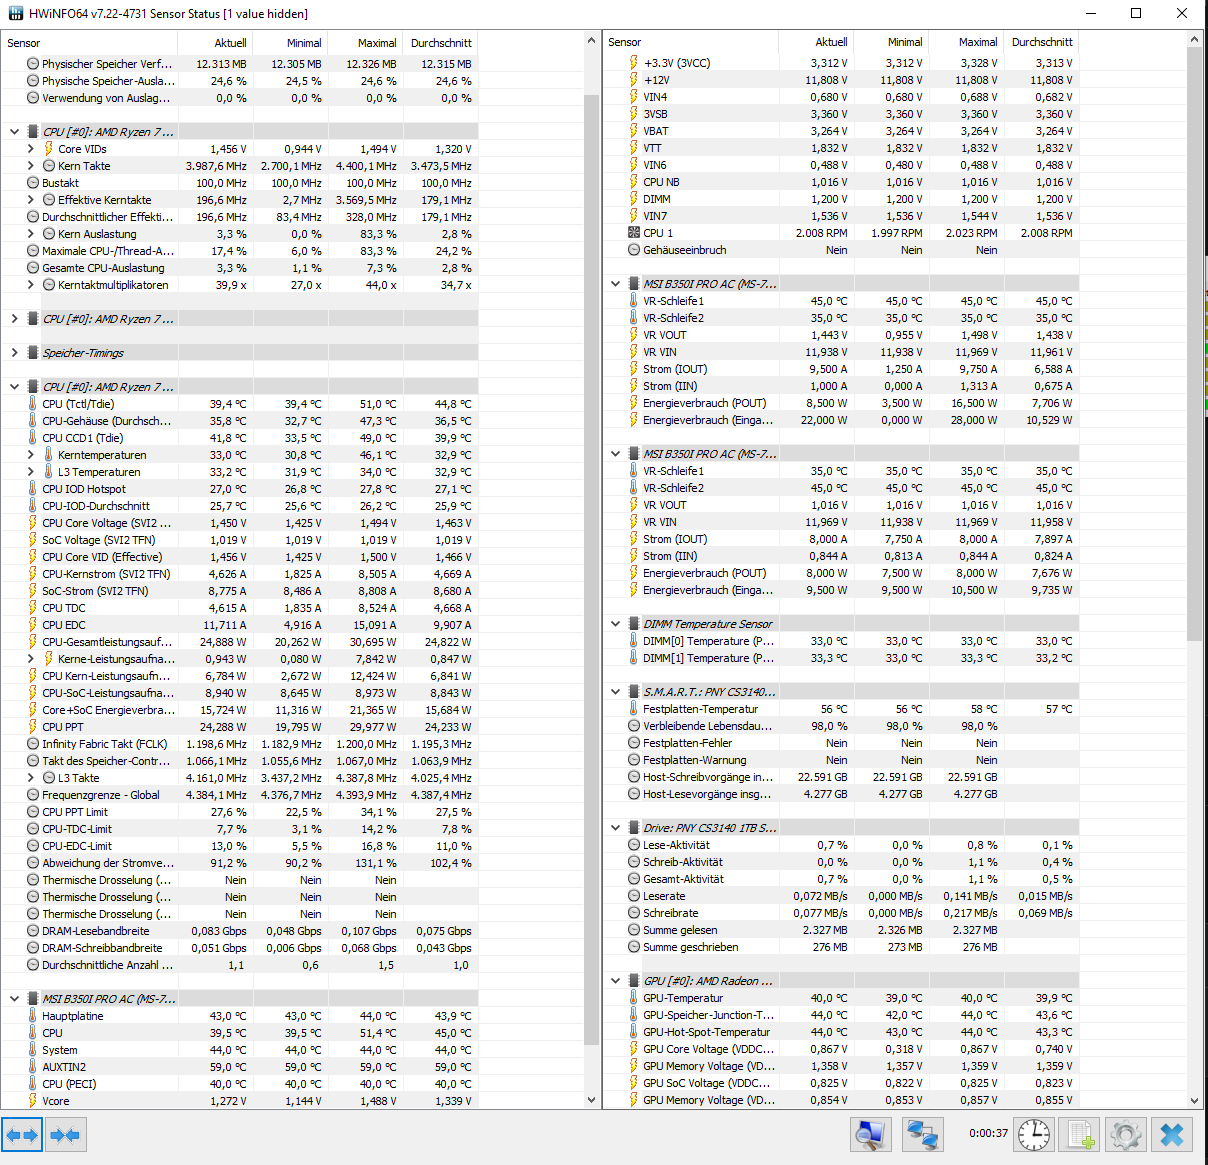This screenshot has height=1165, width=1208.
Task: Click lightning icon beside Vcore
Action: (x=33, y=1101)
